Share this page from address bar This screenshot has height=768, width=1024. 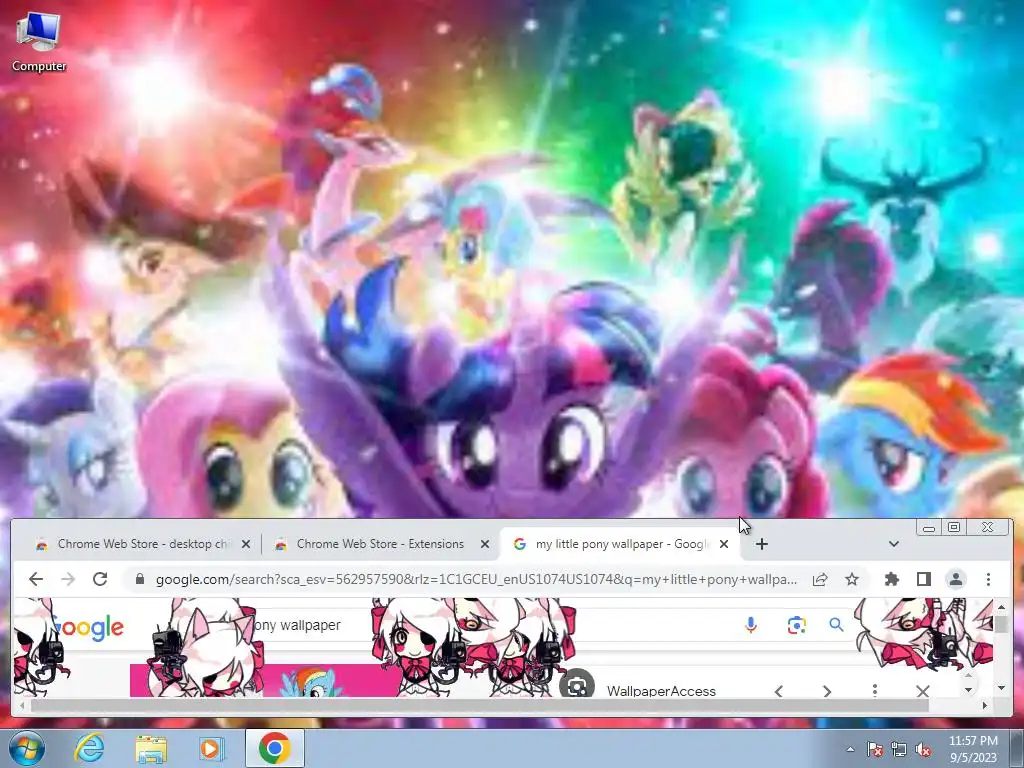(x=820, y=579)
